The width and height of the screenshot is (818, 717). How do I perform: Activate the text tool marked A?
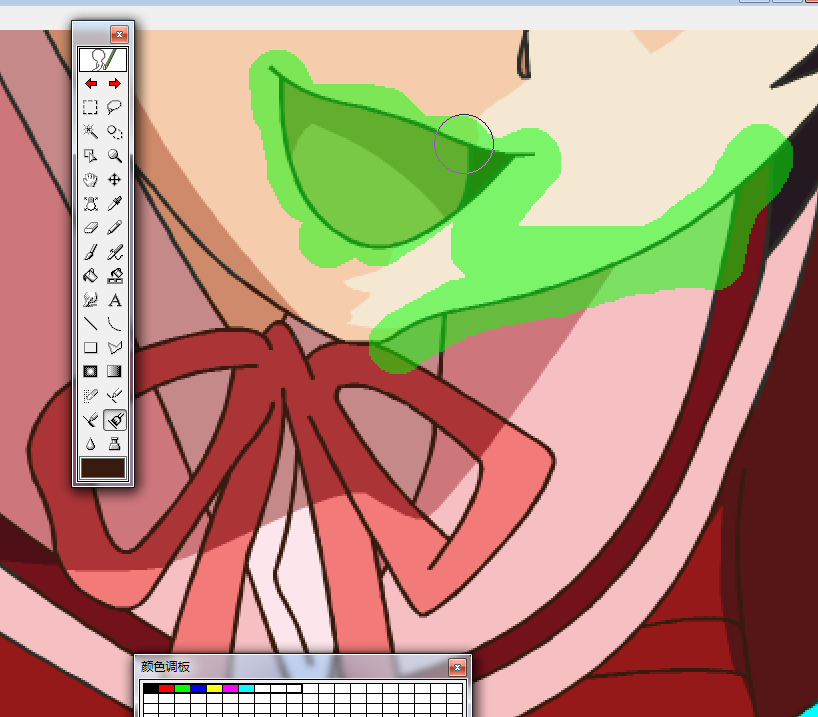click(x=115, y=299)
